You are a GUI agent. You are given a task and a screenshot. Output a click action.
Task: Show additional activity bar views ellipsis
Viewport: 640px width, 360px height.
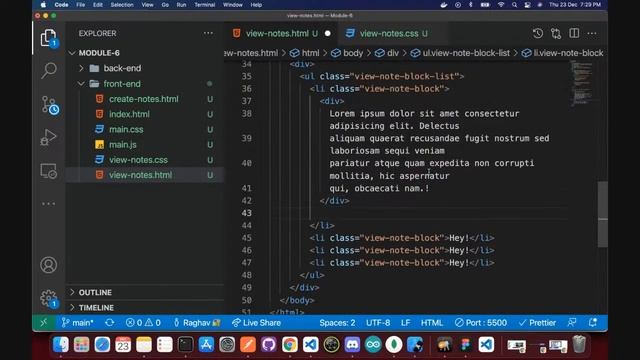pyautogui.click(x=49, y=204)
